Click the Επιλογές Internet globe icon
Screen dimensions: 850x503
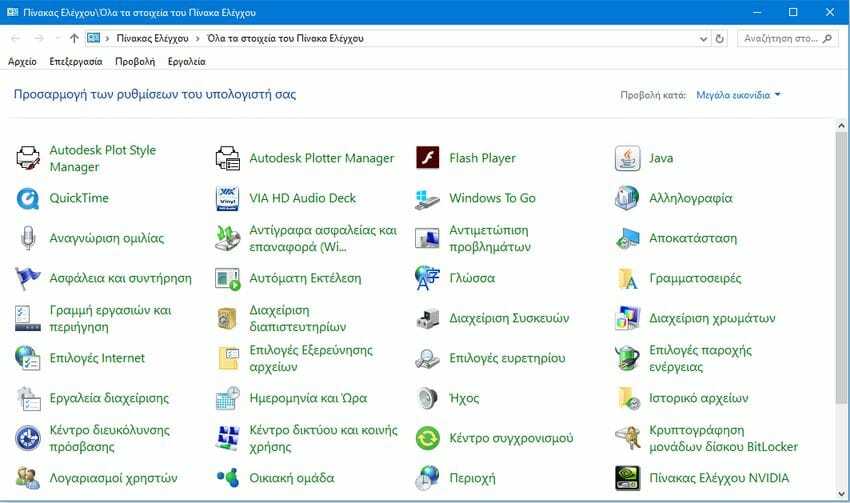(28, 359)
